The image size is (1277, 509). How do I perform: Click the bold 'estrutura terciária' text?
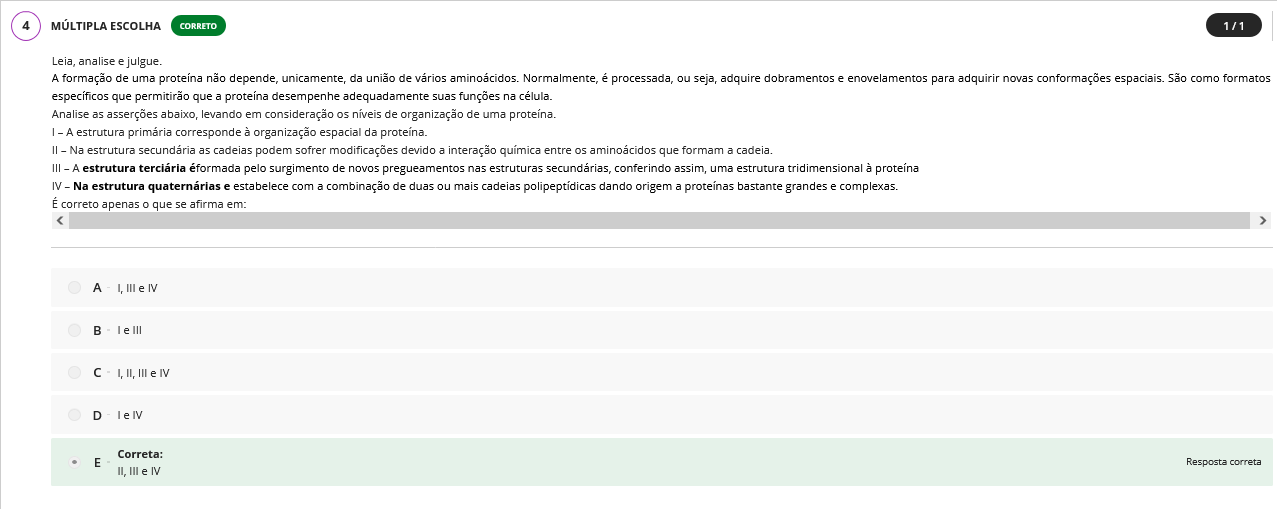click(x=140, y=168)
